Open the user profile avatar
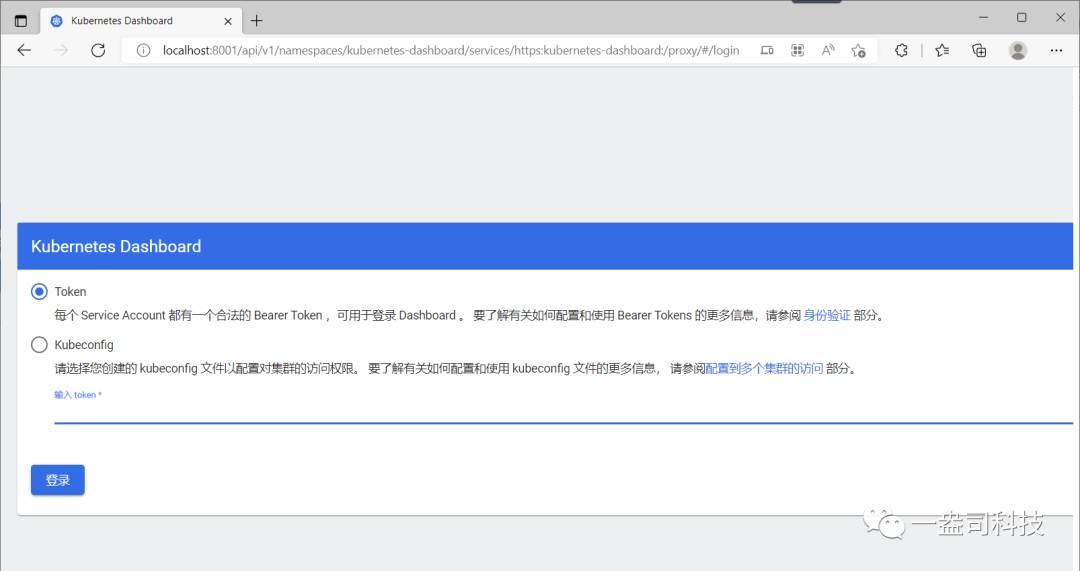This screenshot has width=1080, height=571. [x=1017, y=50]
